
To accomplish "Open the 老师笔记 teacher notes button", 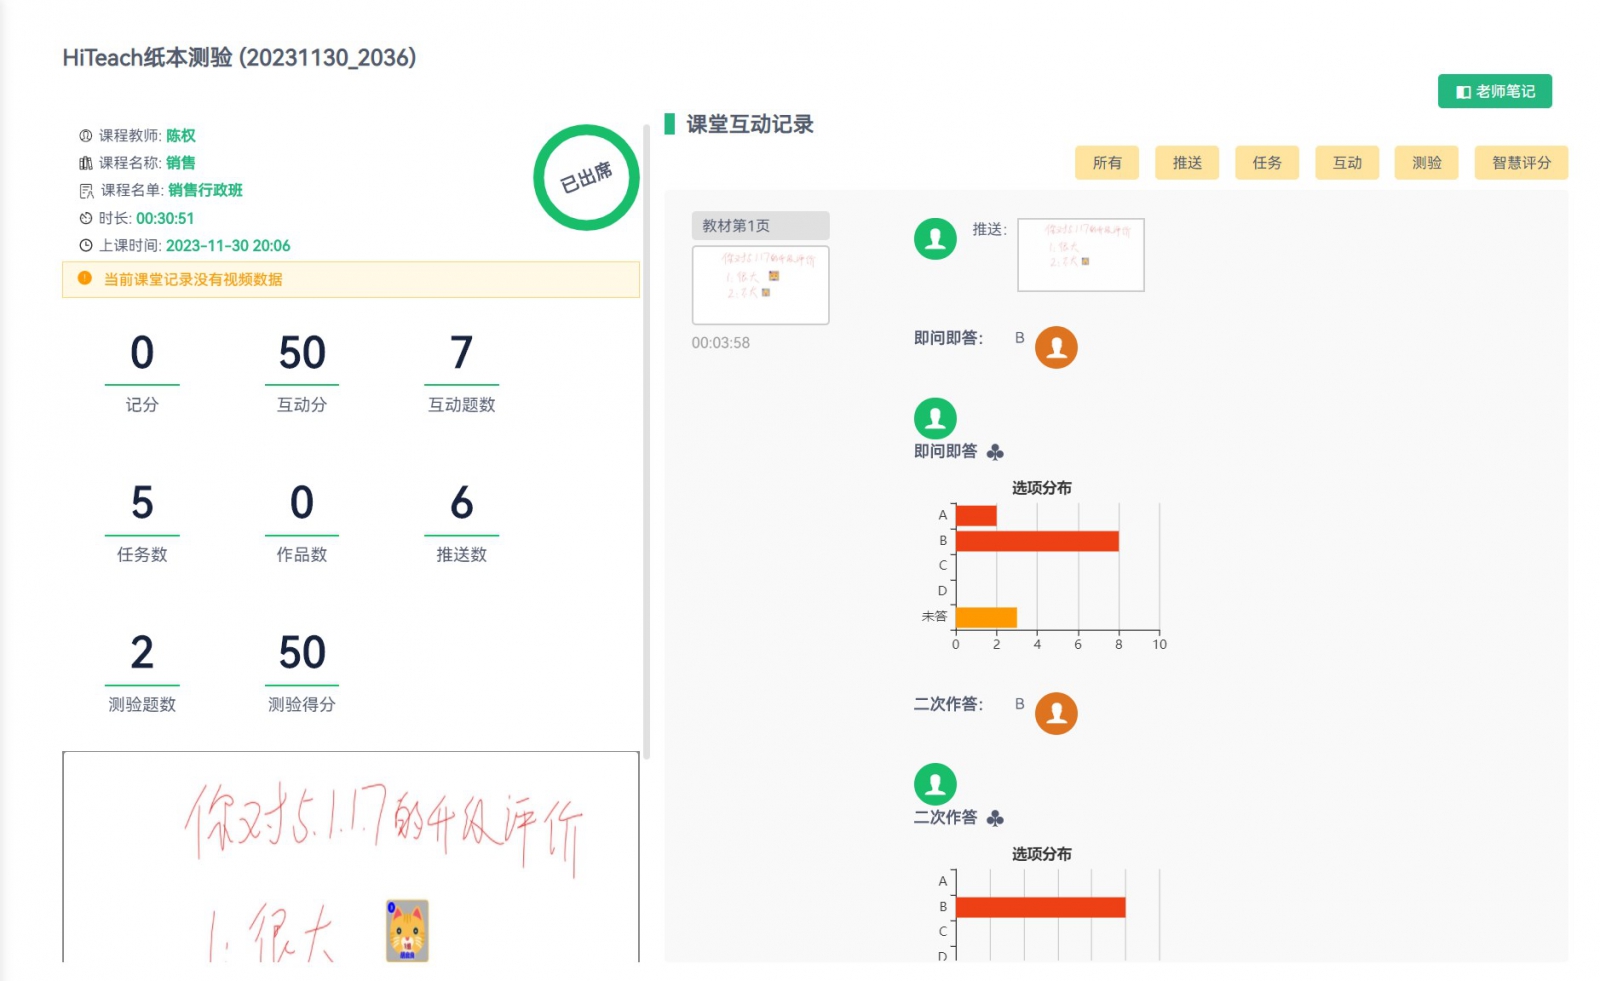I will [x=1494, y=91].
